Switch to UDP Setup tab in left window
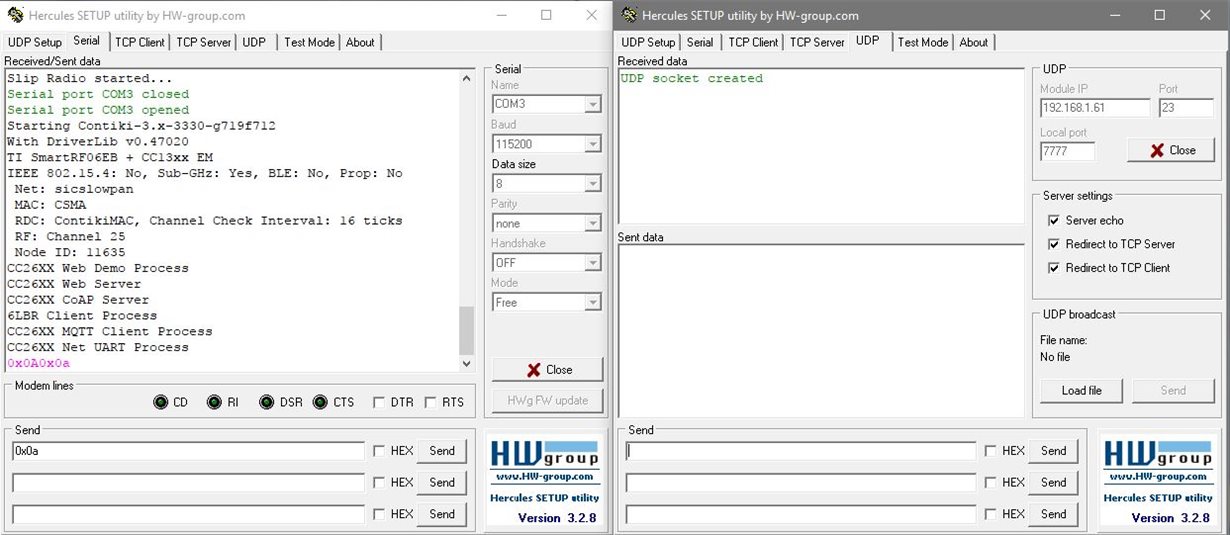 click(x=35, y=43)
